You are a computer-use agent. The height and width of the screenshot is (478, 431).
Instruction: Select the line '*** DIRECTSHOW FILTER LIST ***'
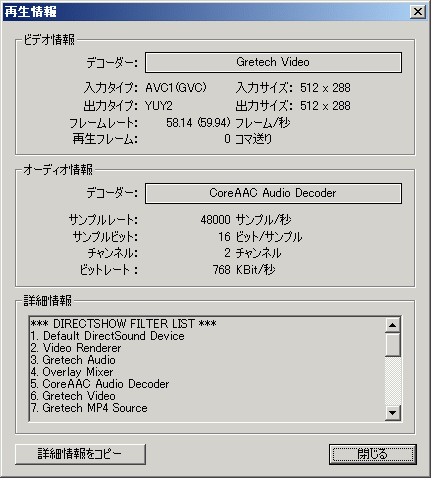[x=123, y=324]
